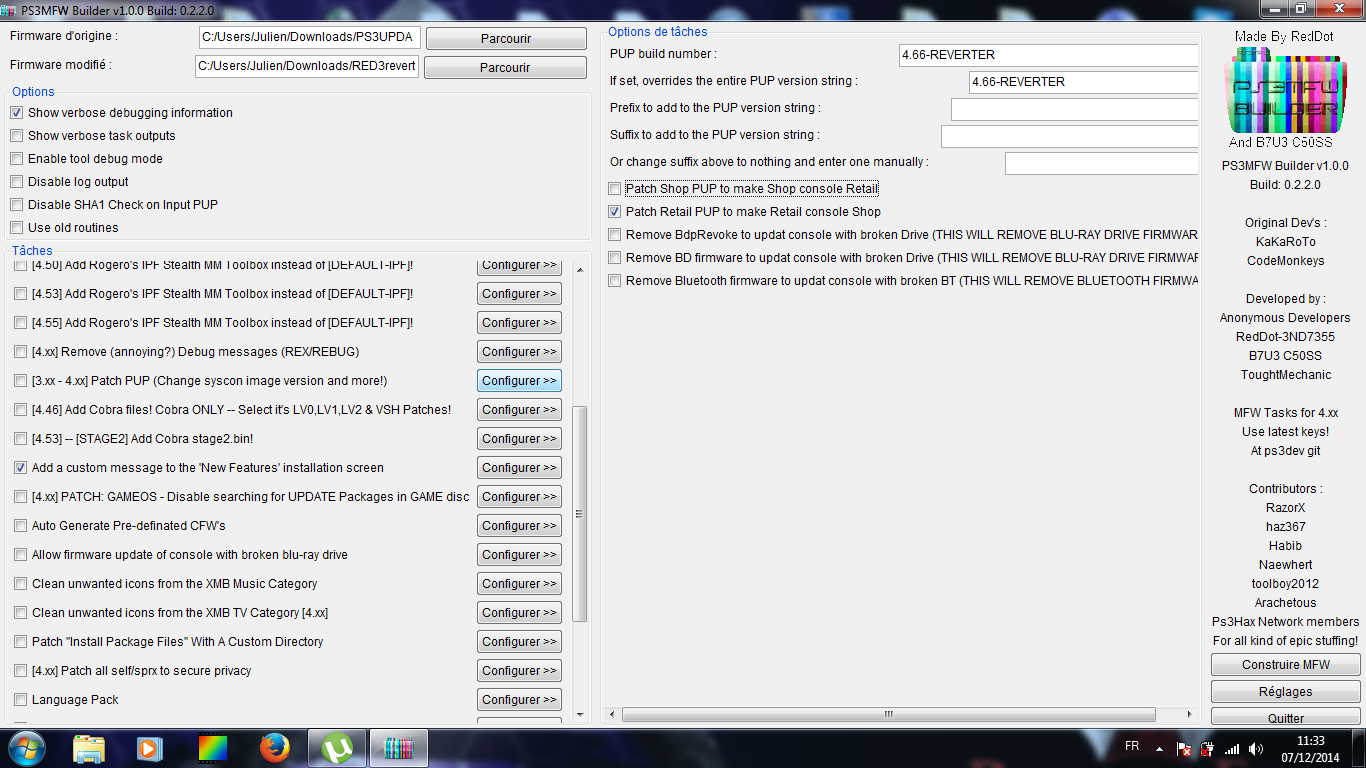Show hidden tray icons arrow
This screenshot has width=1366, height=768.
[1159, 748]
